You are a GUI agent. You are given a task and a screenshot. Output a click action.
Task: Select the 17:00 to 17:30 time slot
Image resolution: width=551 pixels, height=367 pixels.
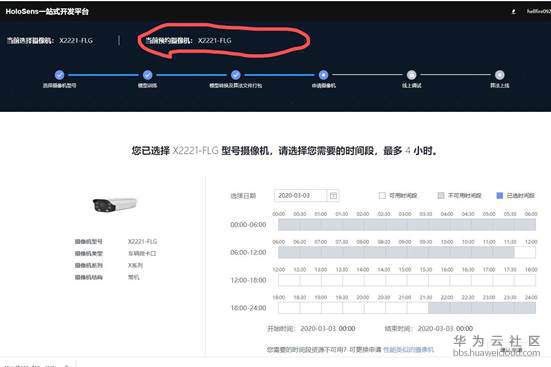pyautogui.click(x=503, y=280)
